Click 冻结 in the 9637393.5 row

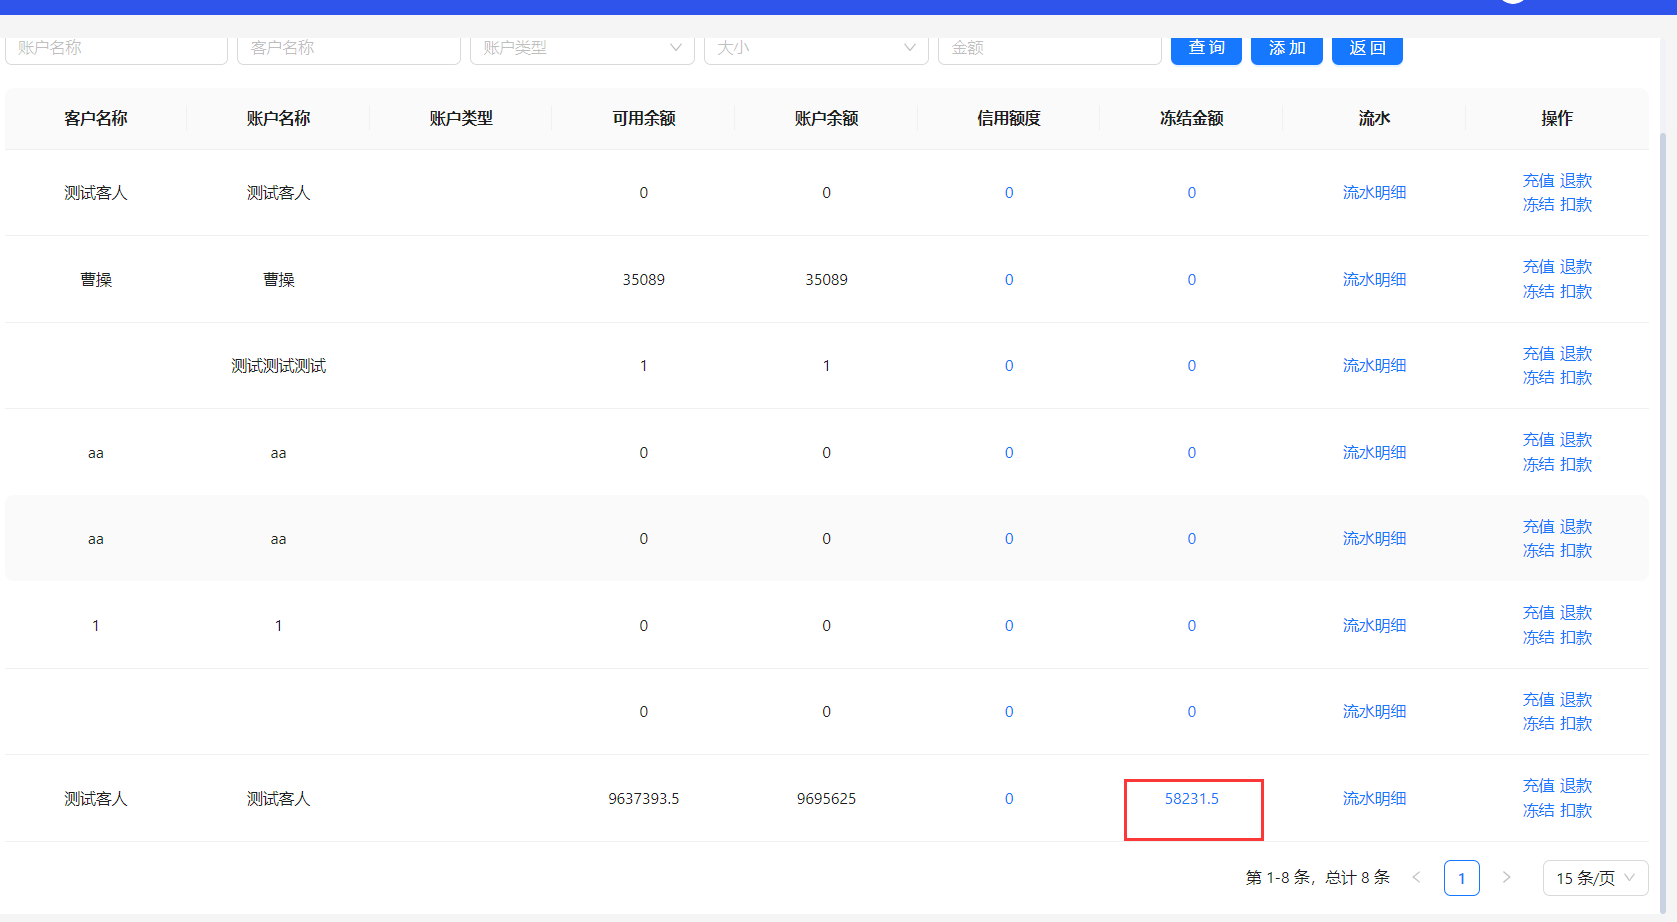pos(1538,811)
